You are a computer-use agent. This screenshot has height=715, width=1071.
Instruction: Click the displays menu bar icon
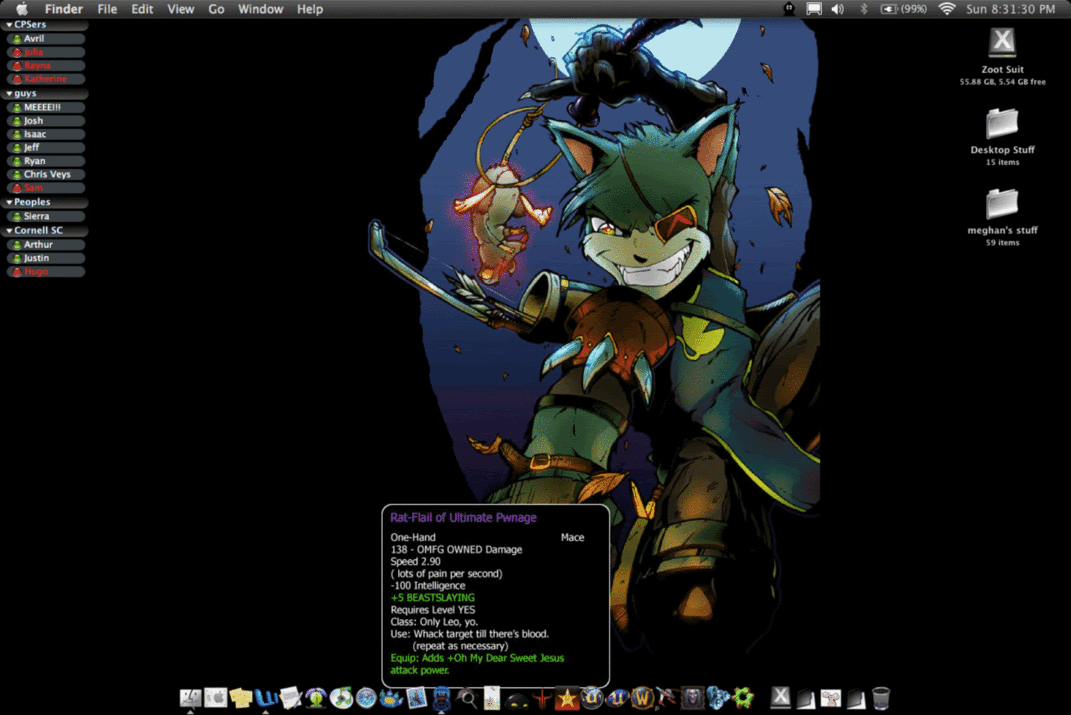coord(813,9)
